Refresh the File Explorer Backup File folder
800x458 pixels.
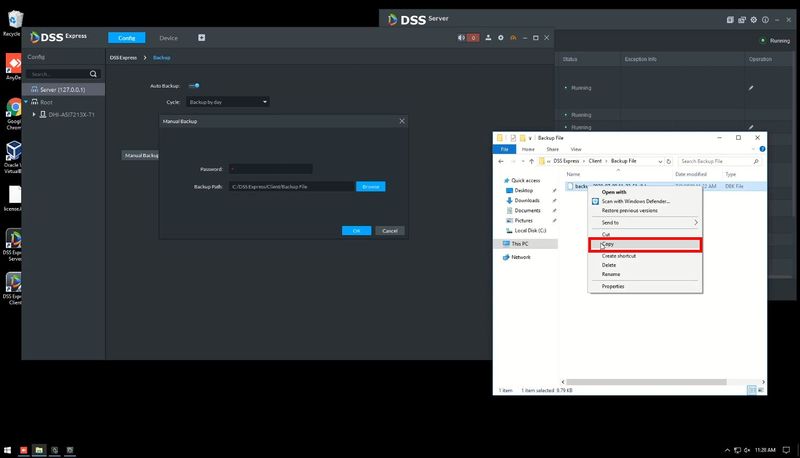669,161
